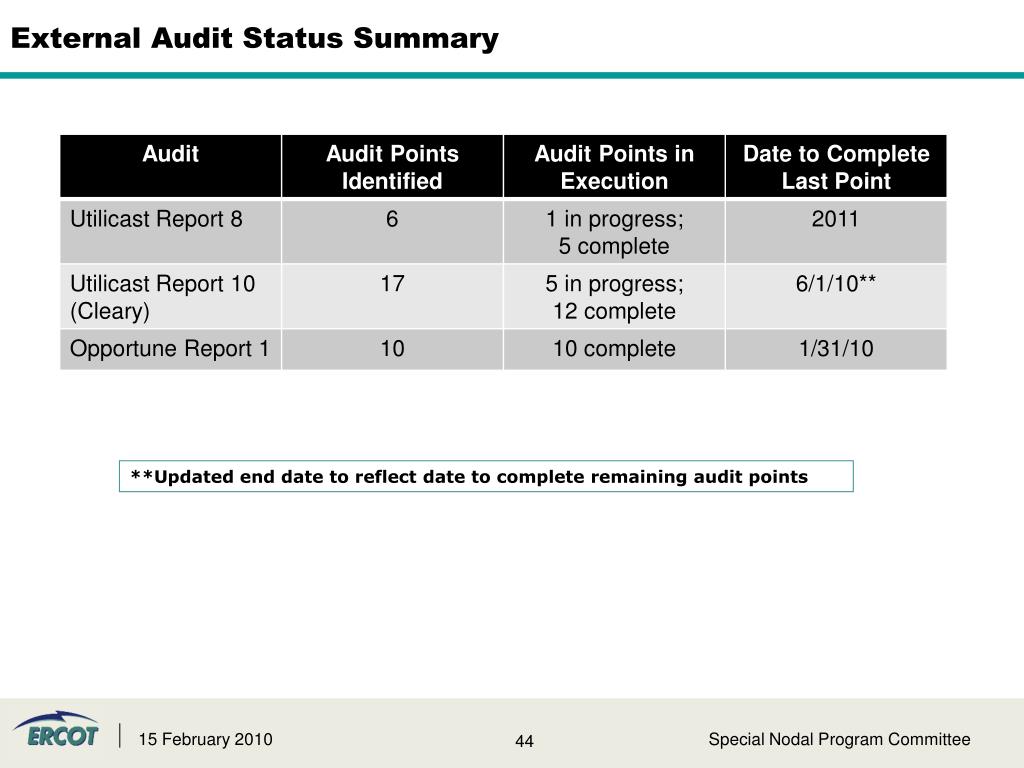The width and height of the screenshot is (1024, 768).
Task: Select the 10 complete cell
Action: coord(614,349)
